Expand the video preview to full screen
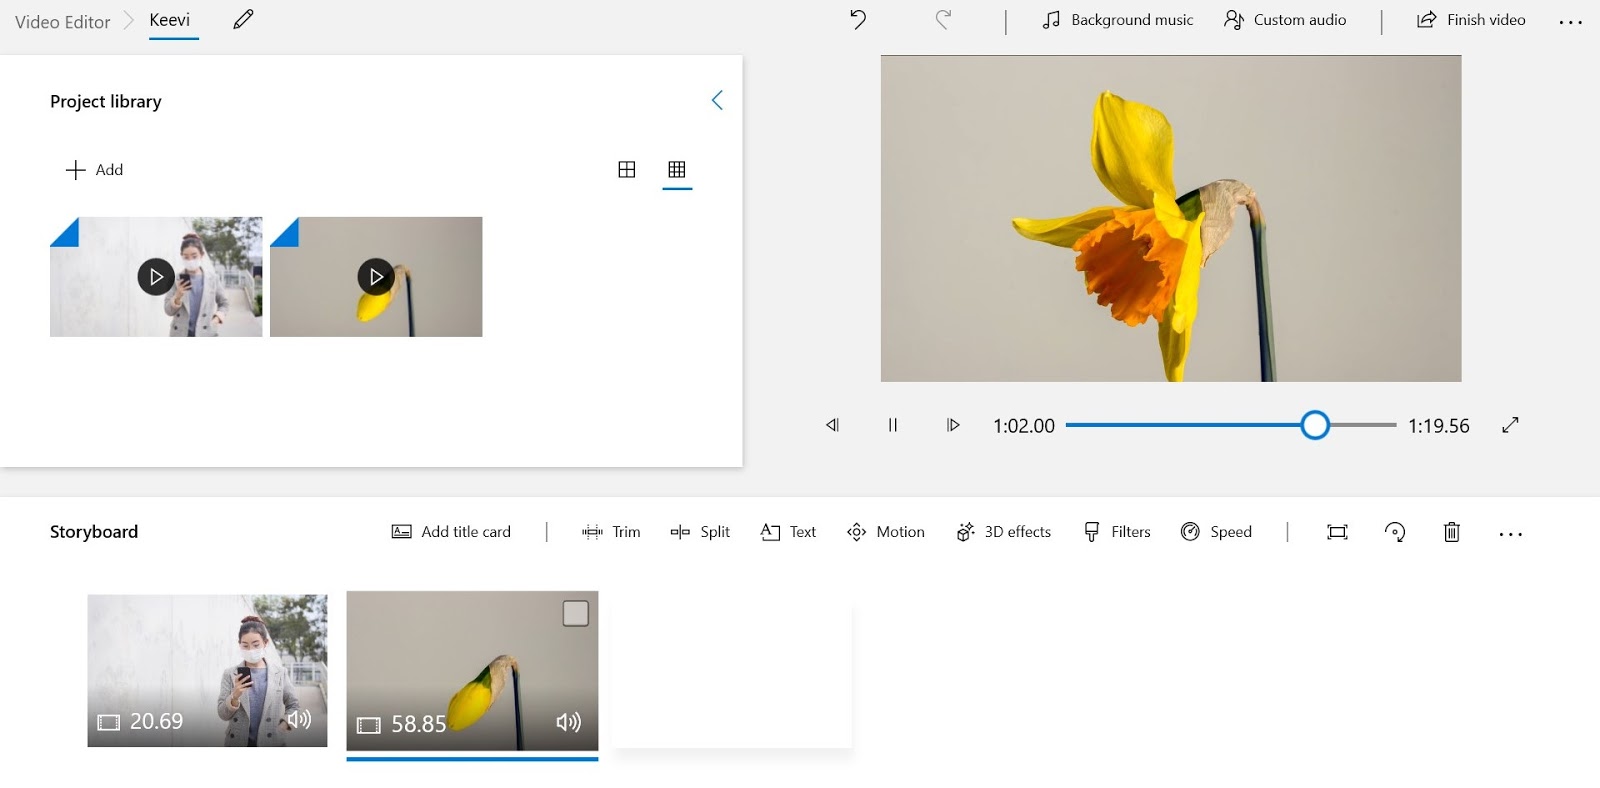 point(1510,425)
